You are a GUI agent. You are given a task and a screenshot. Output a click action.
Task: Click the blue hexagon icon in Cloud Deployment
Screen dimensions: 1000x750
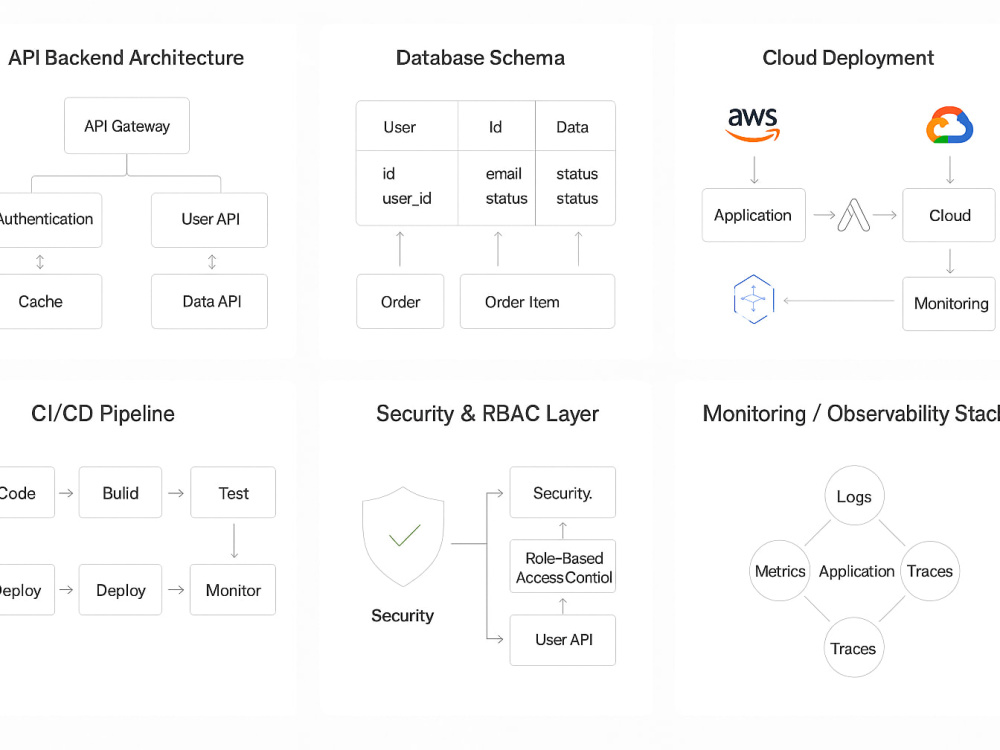pyautogui.click(x=754, y=299)
